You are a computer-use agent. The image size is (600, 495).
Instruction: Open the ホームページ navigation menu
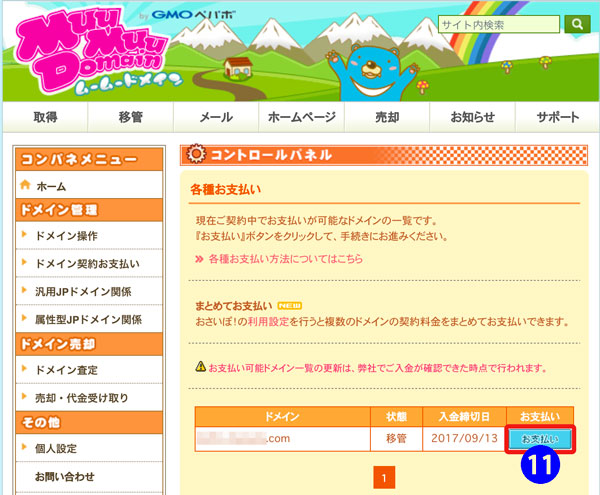tap(302, 117)
